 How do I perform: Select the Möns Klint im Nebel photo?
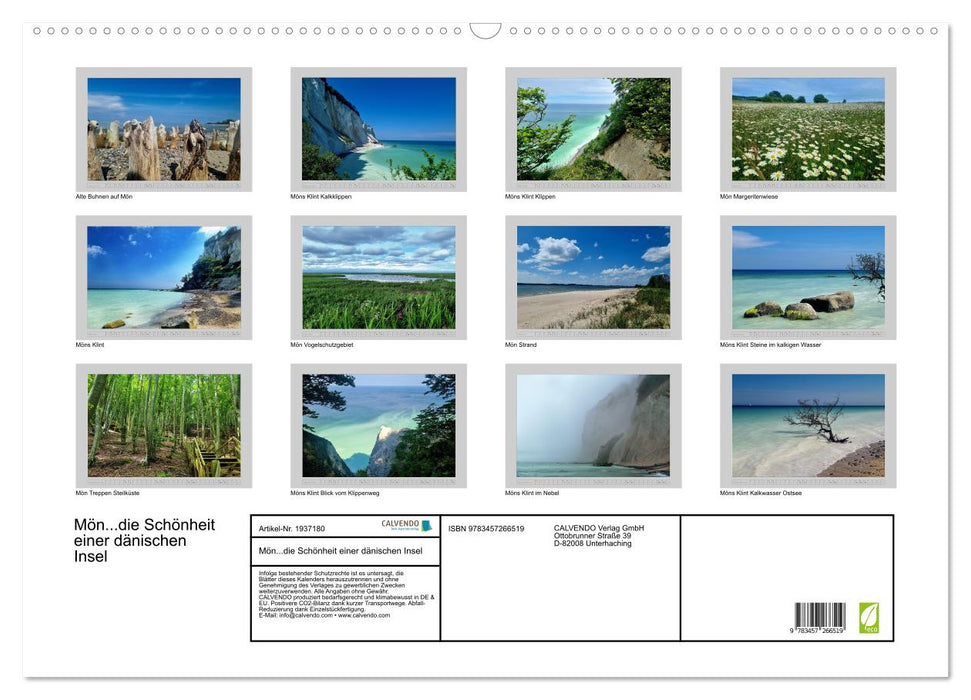[x=593, y=425]
